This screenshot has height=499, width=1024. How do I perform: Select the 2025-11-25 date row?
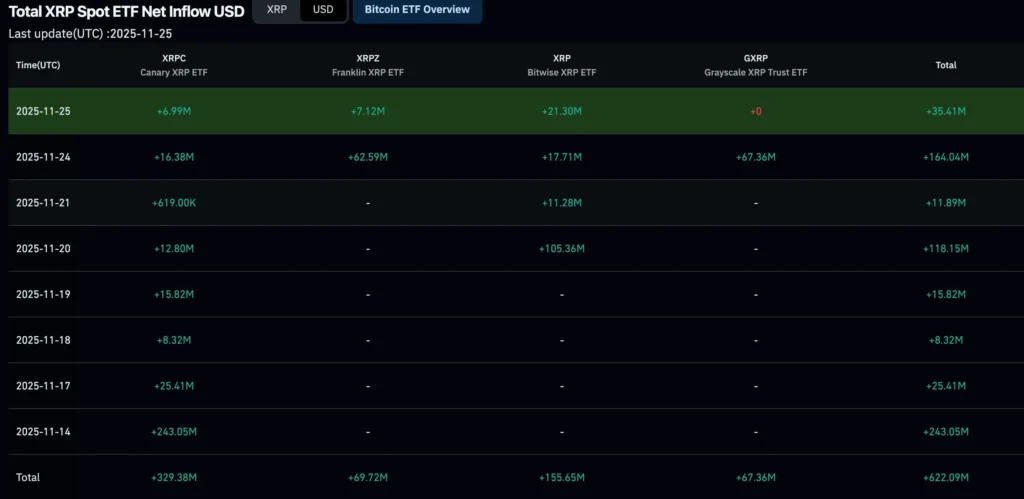pyautogui.click(x=516, y=111)
